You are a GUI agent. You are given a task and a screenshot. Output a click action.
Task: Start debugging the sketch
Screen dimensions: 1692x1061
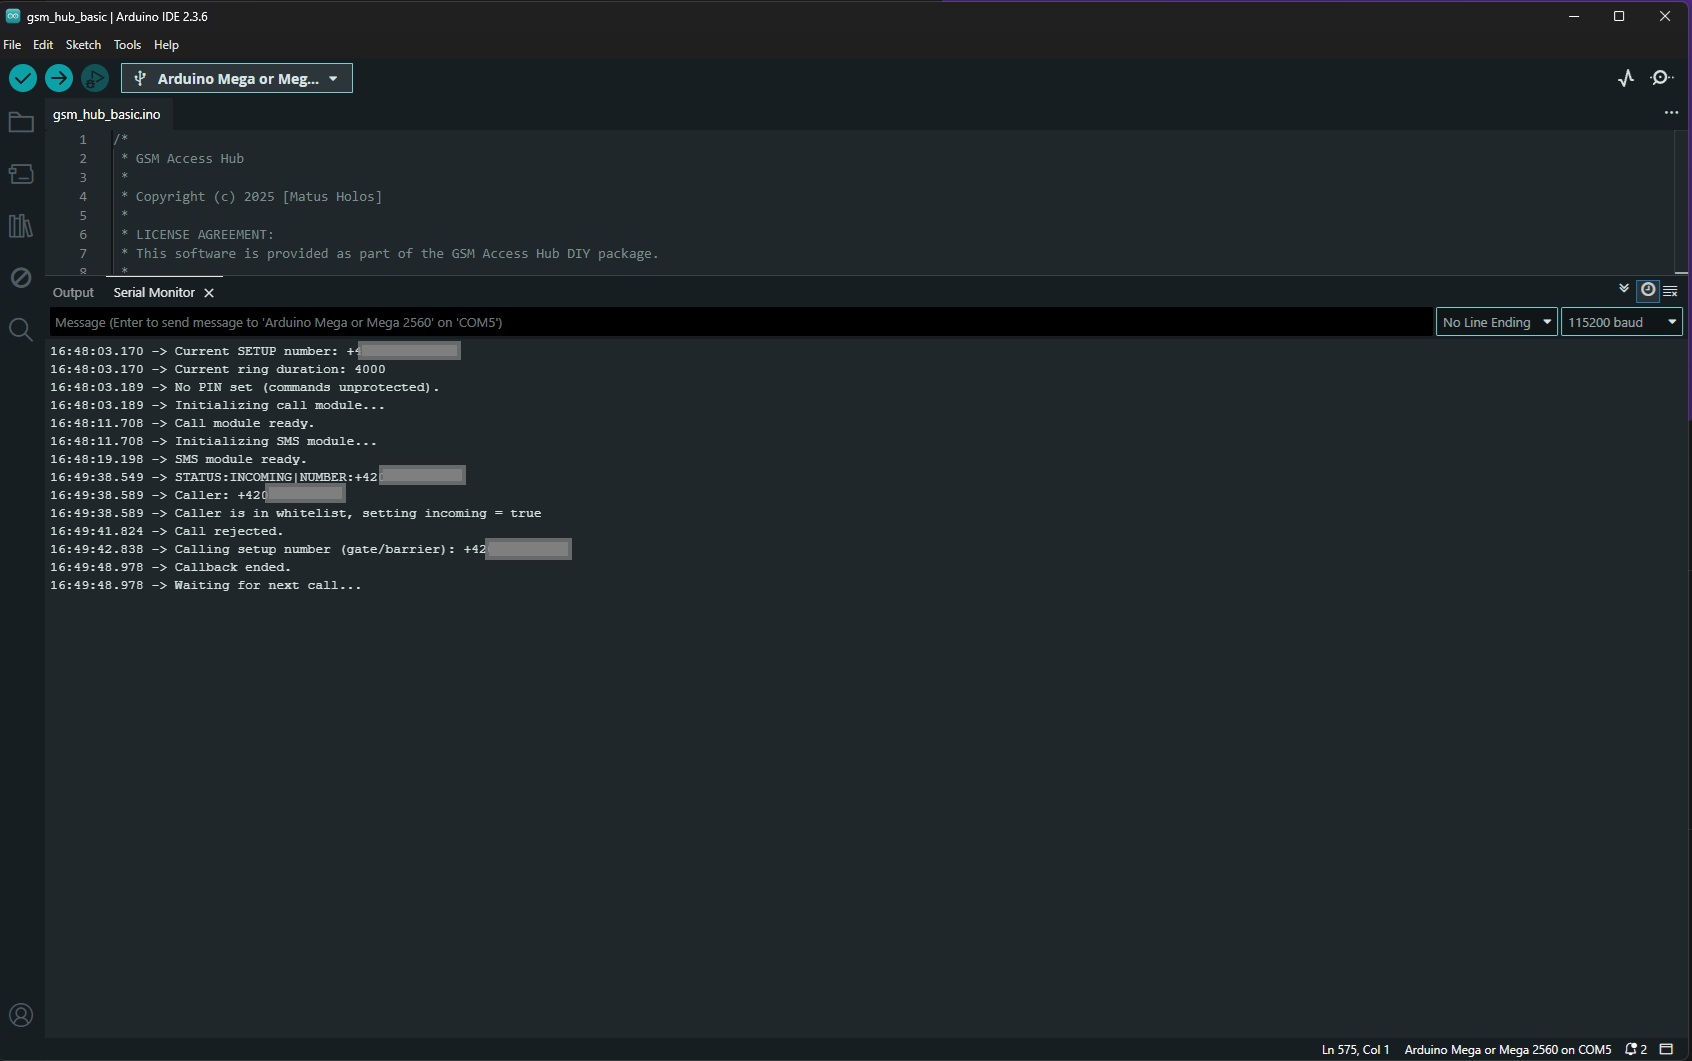click(95, 78)
